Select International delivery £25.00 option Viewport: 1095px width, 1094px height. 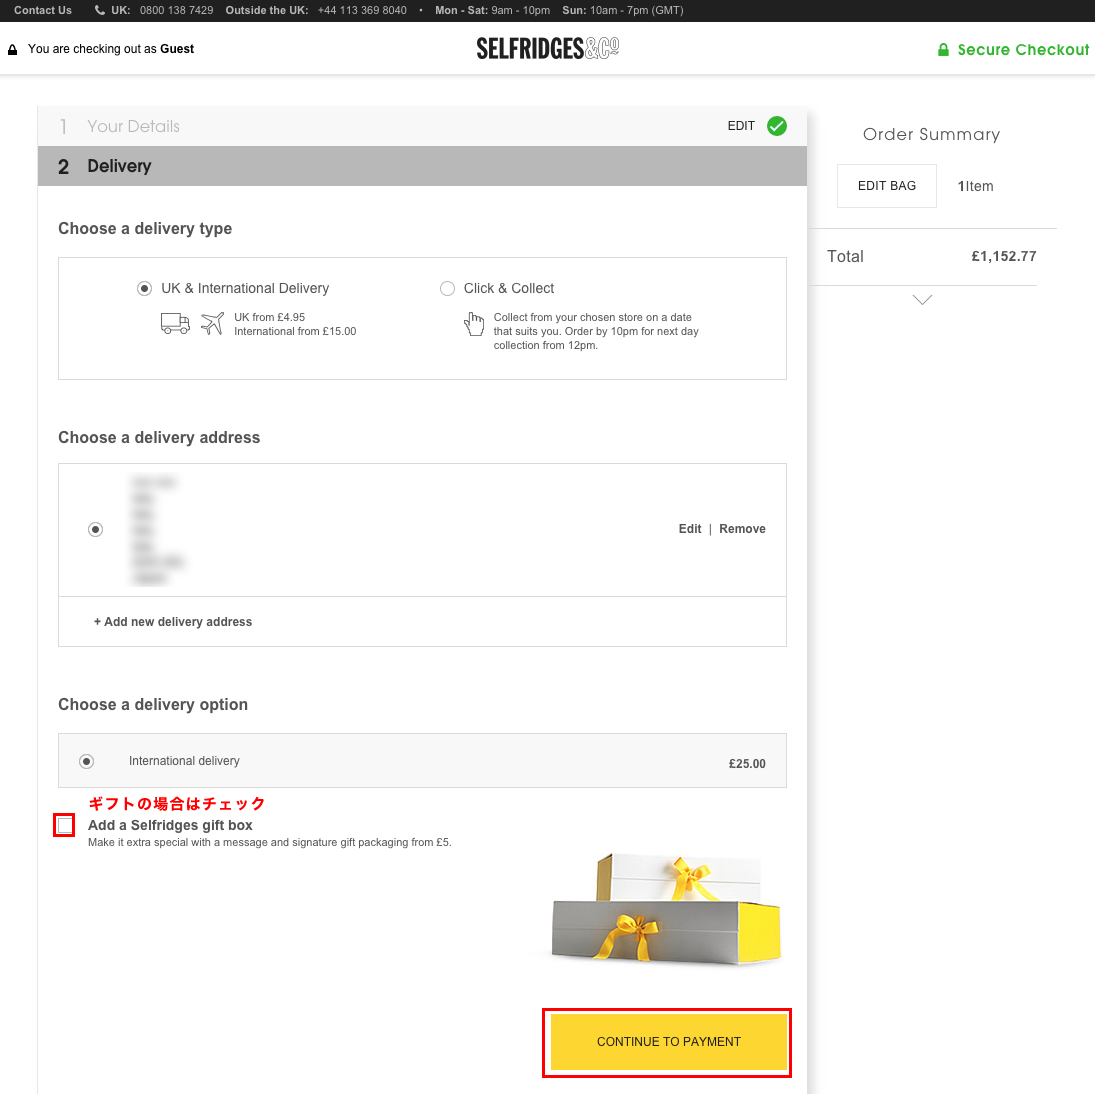click(x=87, y=761)
